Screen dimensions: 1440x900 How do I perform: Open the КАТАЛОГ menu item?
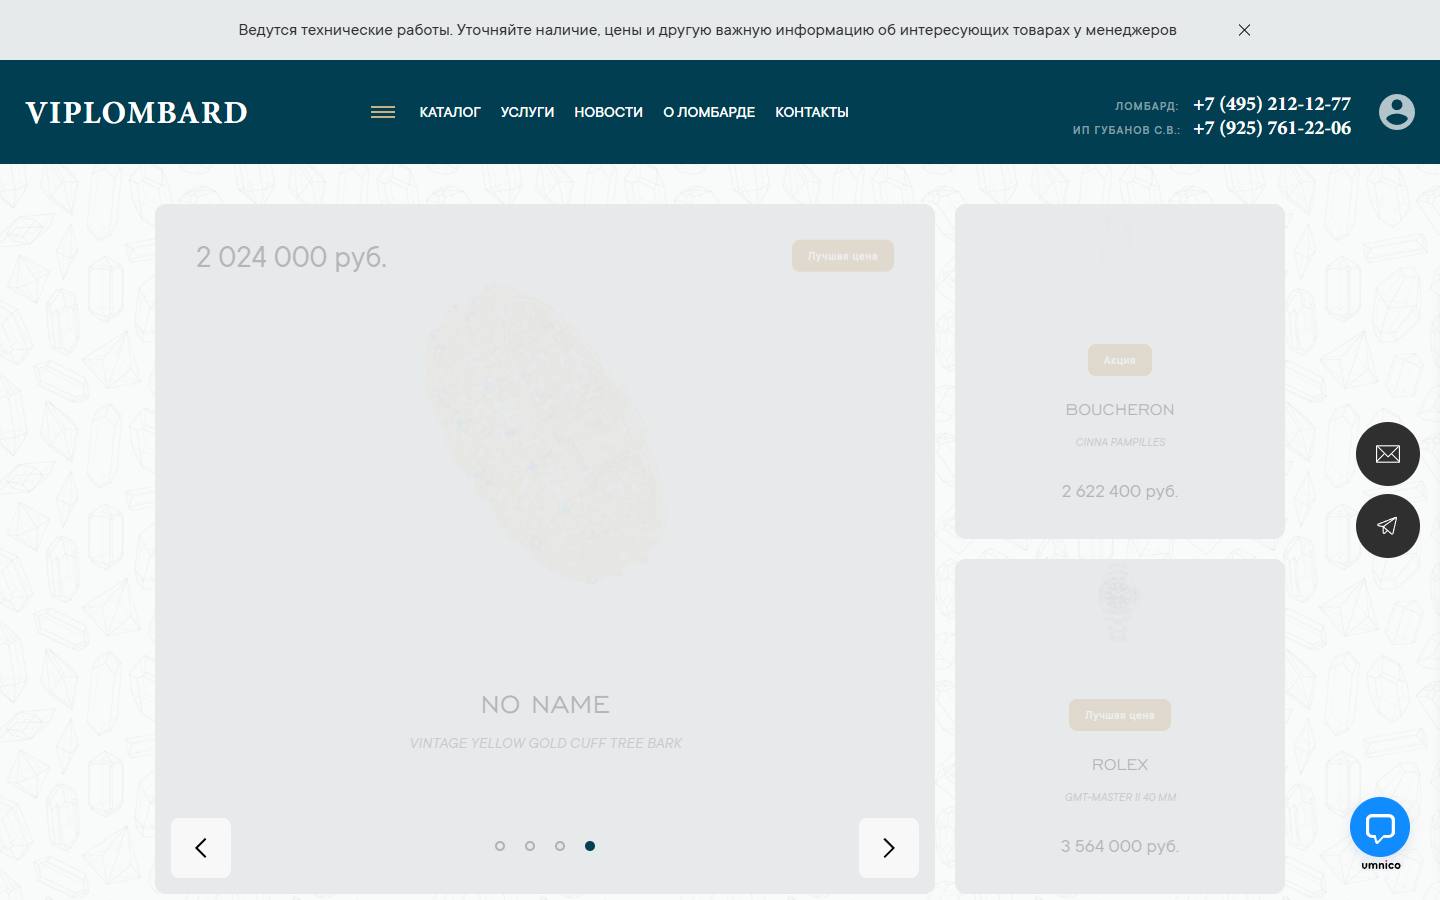coord(450,112)
